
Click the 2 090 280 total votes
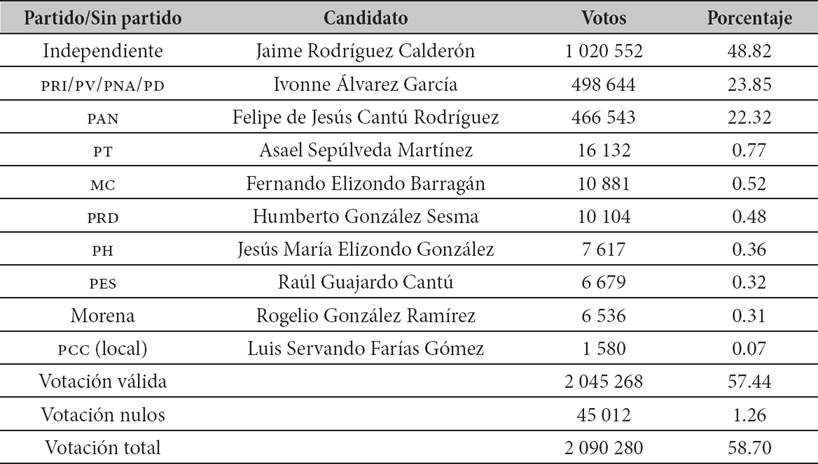[604, 447]
